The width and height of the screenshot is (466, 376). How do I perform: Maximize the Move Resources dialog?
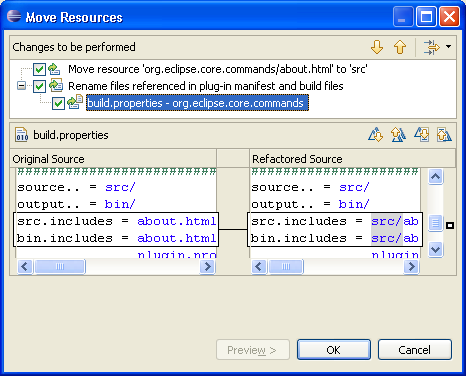tap(426, 16)
